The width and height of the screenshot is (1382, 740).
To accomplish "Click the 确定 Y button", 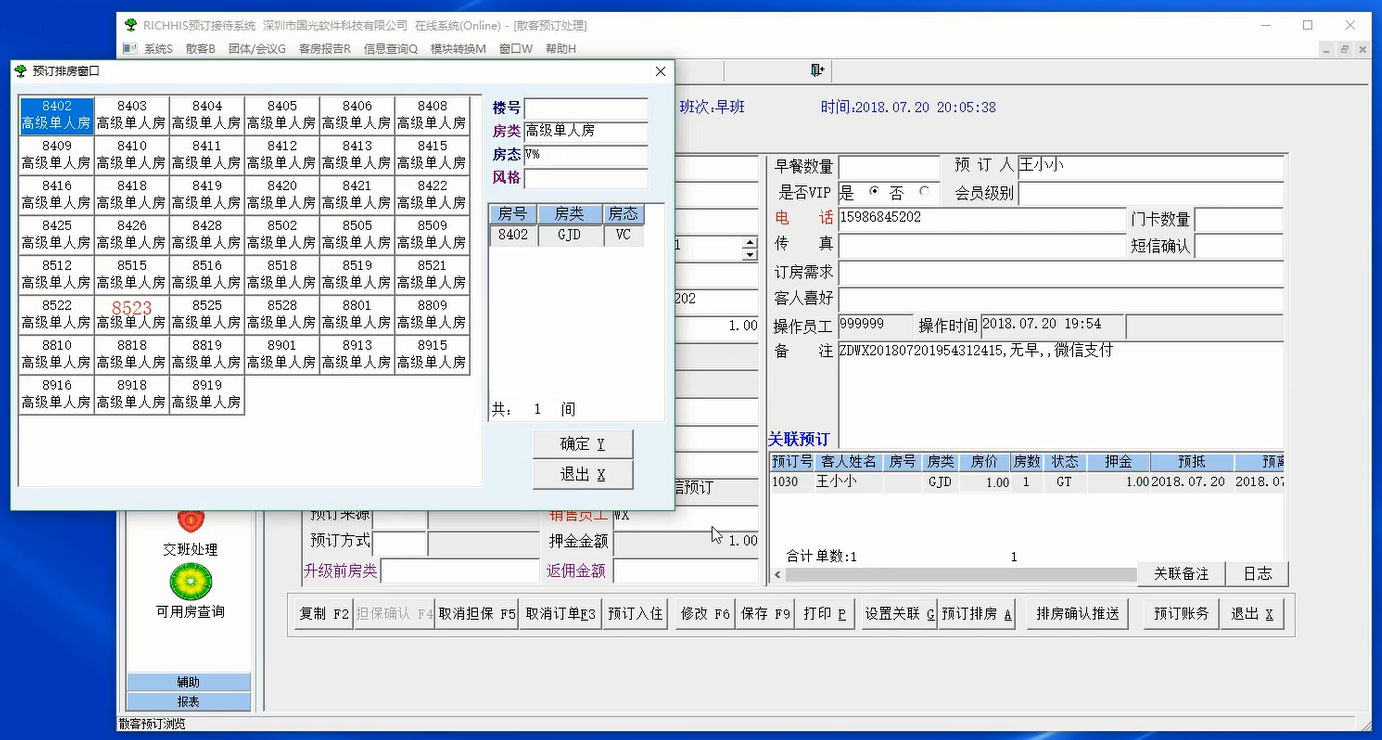I will [x=583, y=444].
